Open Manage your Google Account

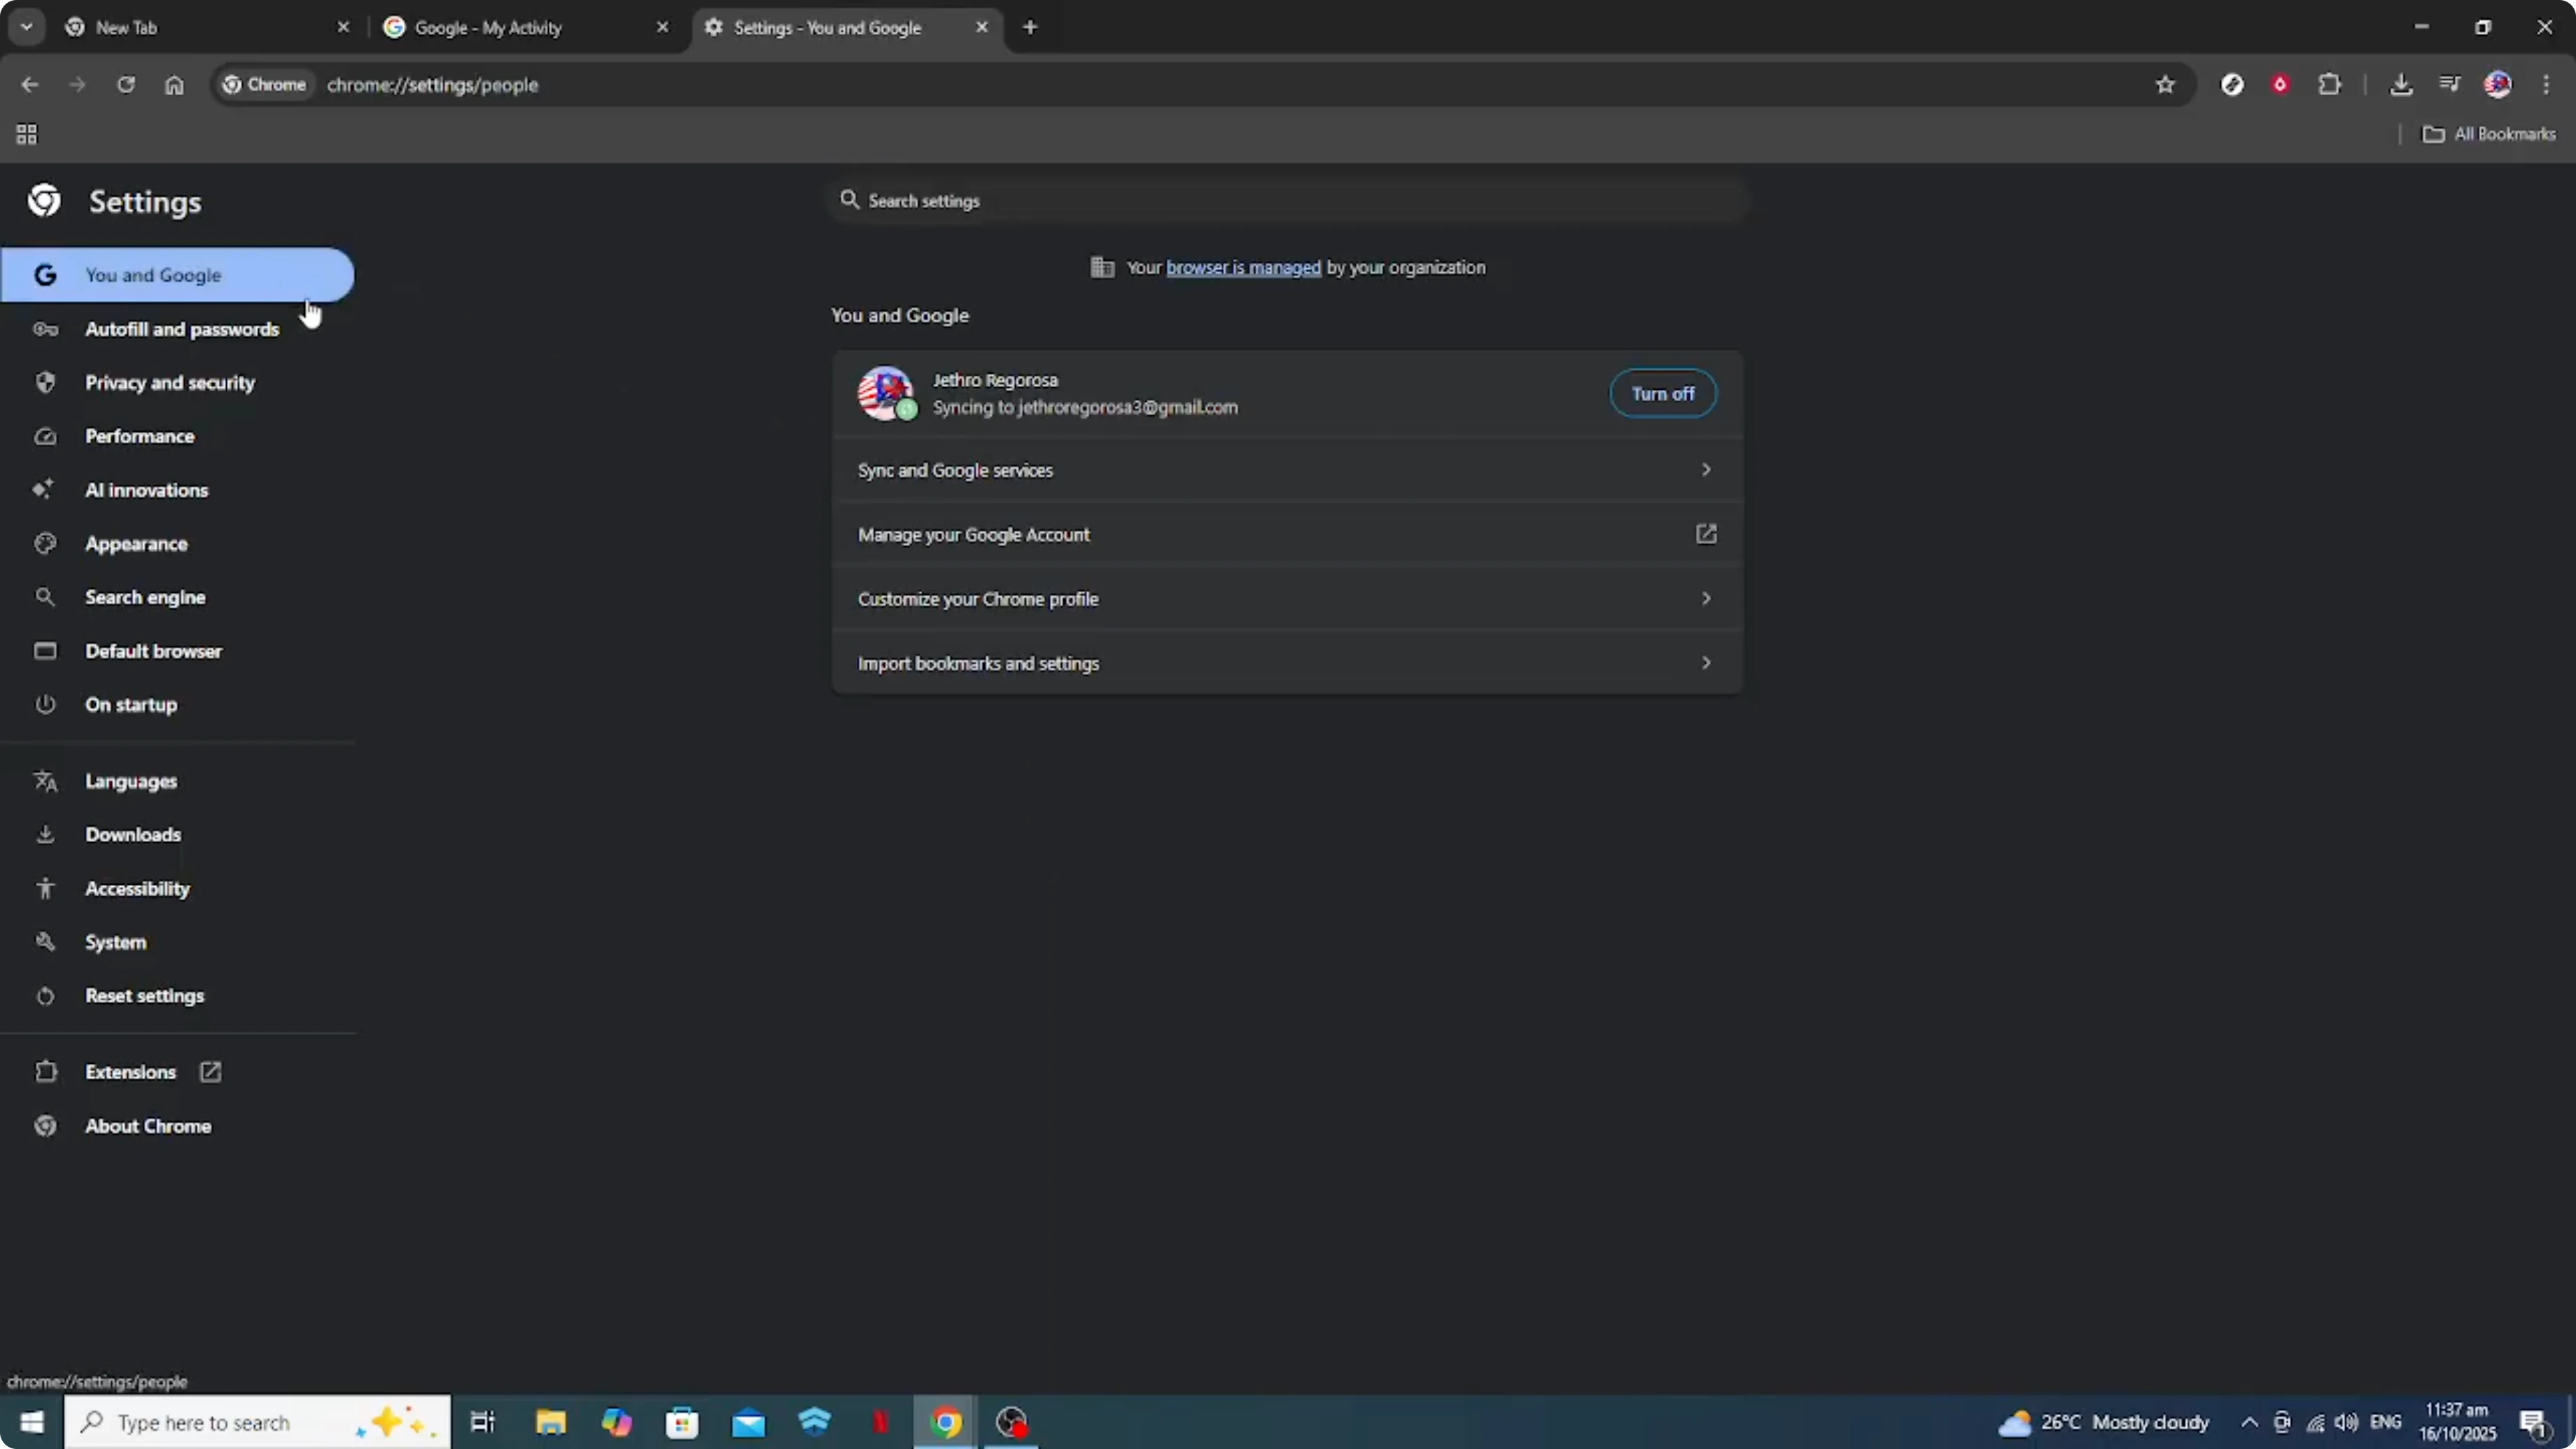coord(1287,535)
